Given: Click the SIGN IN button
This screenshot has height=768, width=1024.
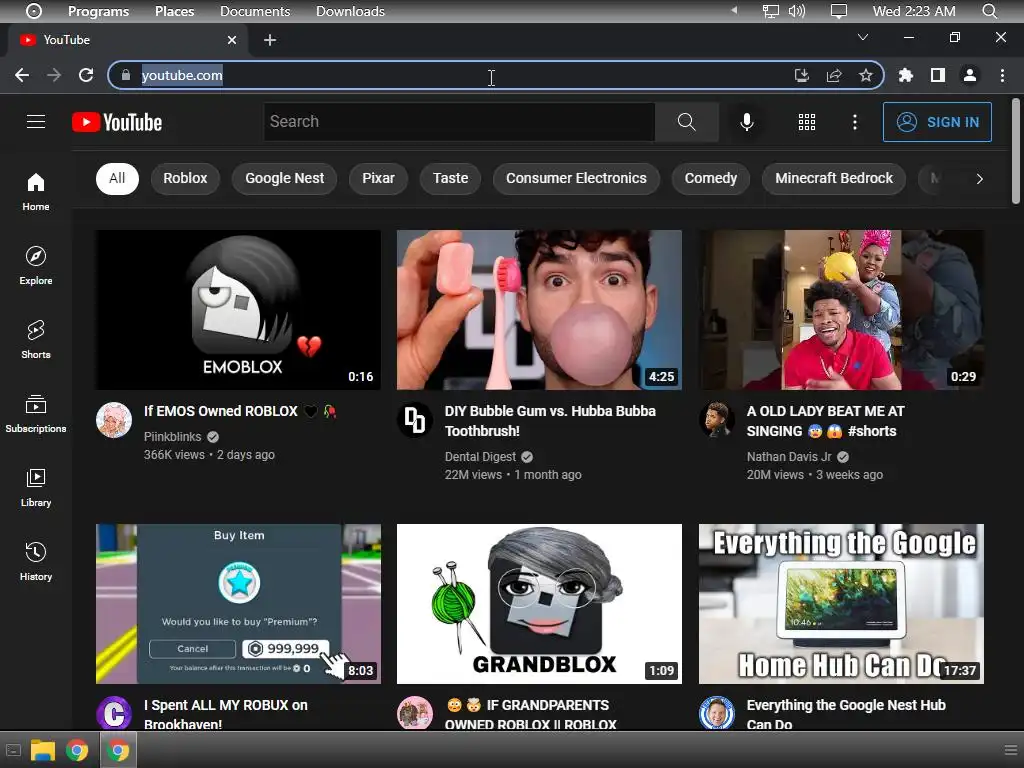Looking at the screenshot, I should (x=937, y=122).
